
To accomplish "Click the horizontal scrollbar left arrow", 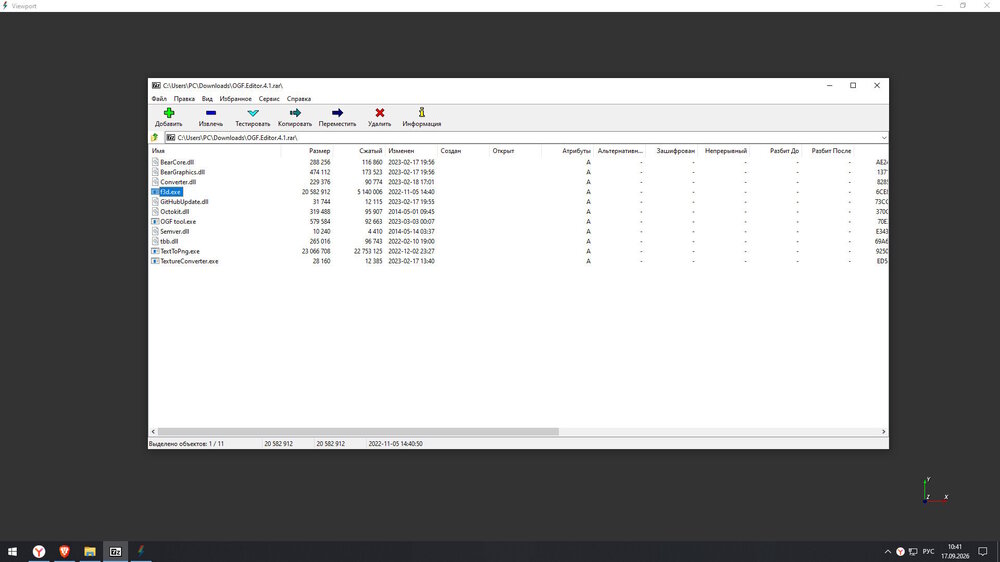I will (x=152, y=432).
